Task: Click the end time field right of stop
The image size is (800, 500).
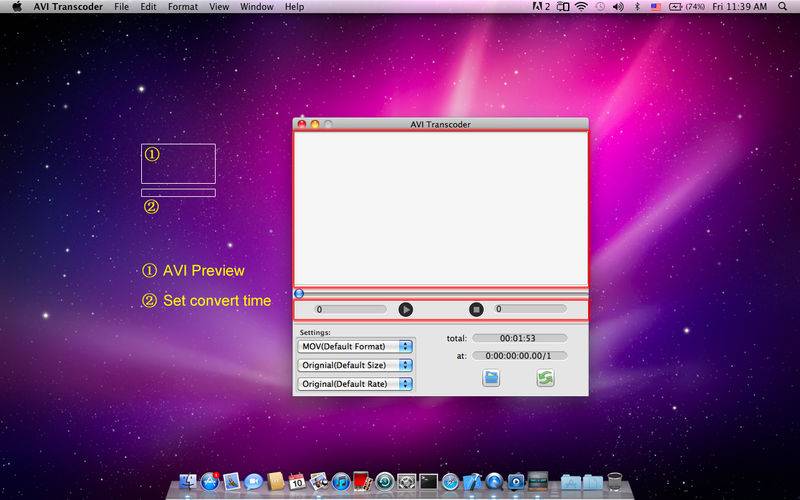Action: [x=530, y=309]
